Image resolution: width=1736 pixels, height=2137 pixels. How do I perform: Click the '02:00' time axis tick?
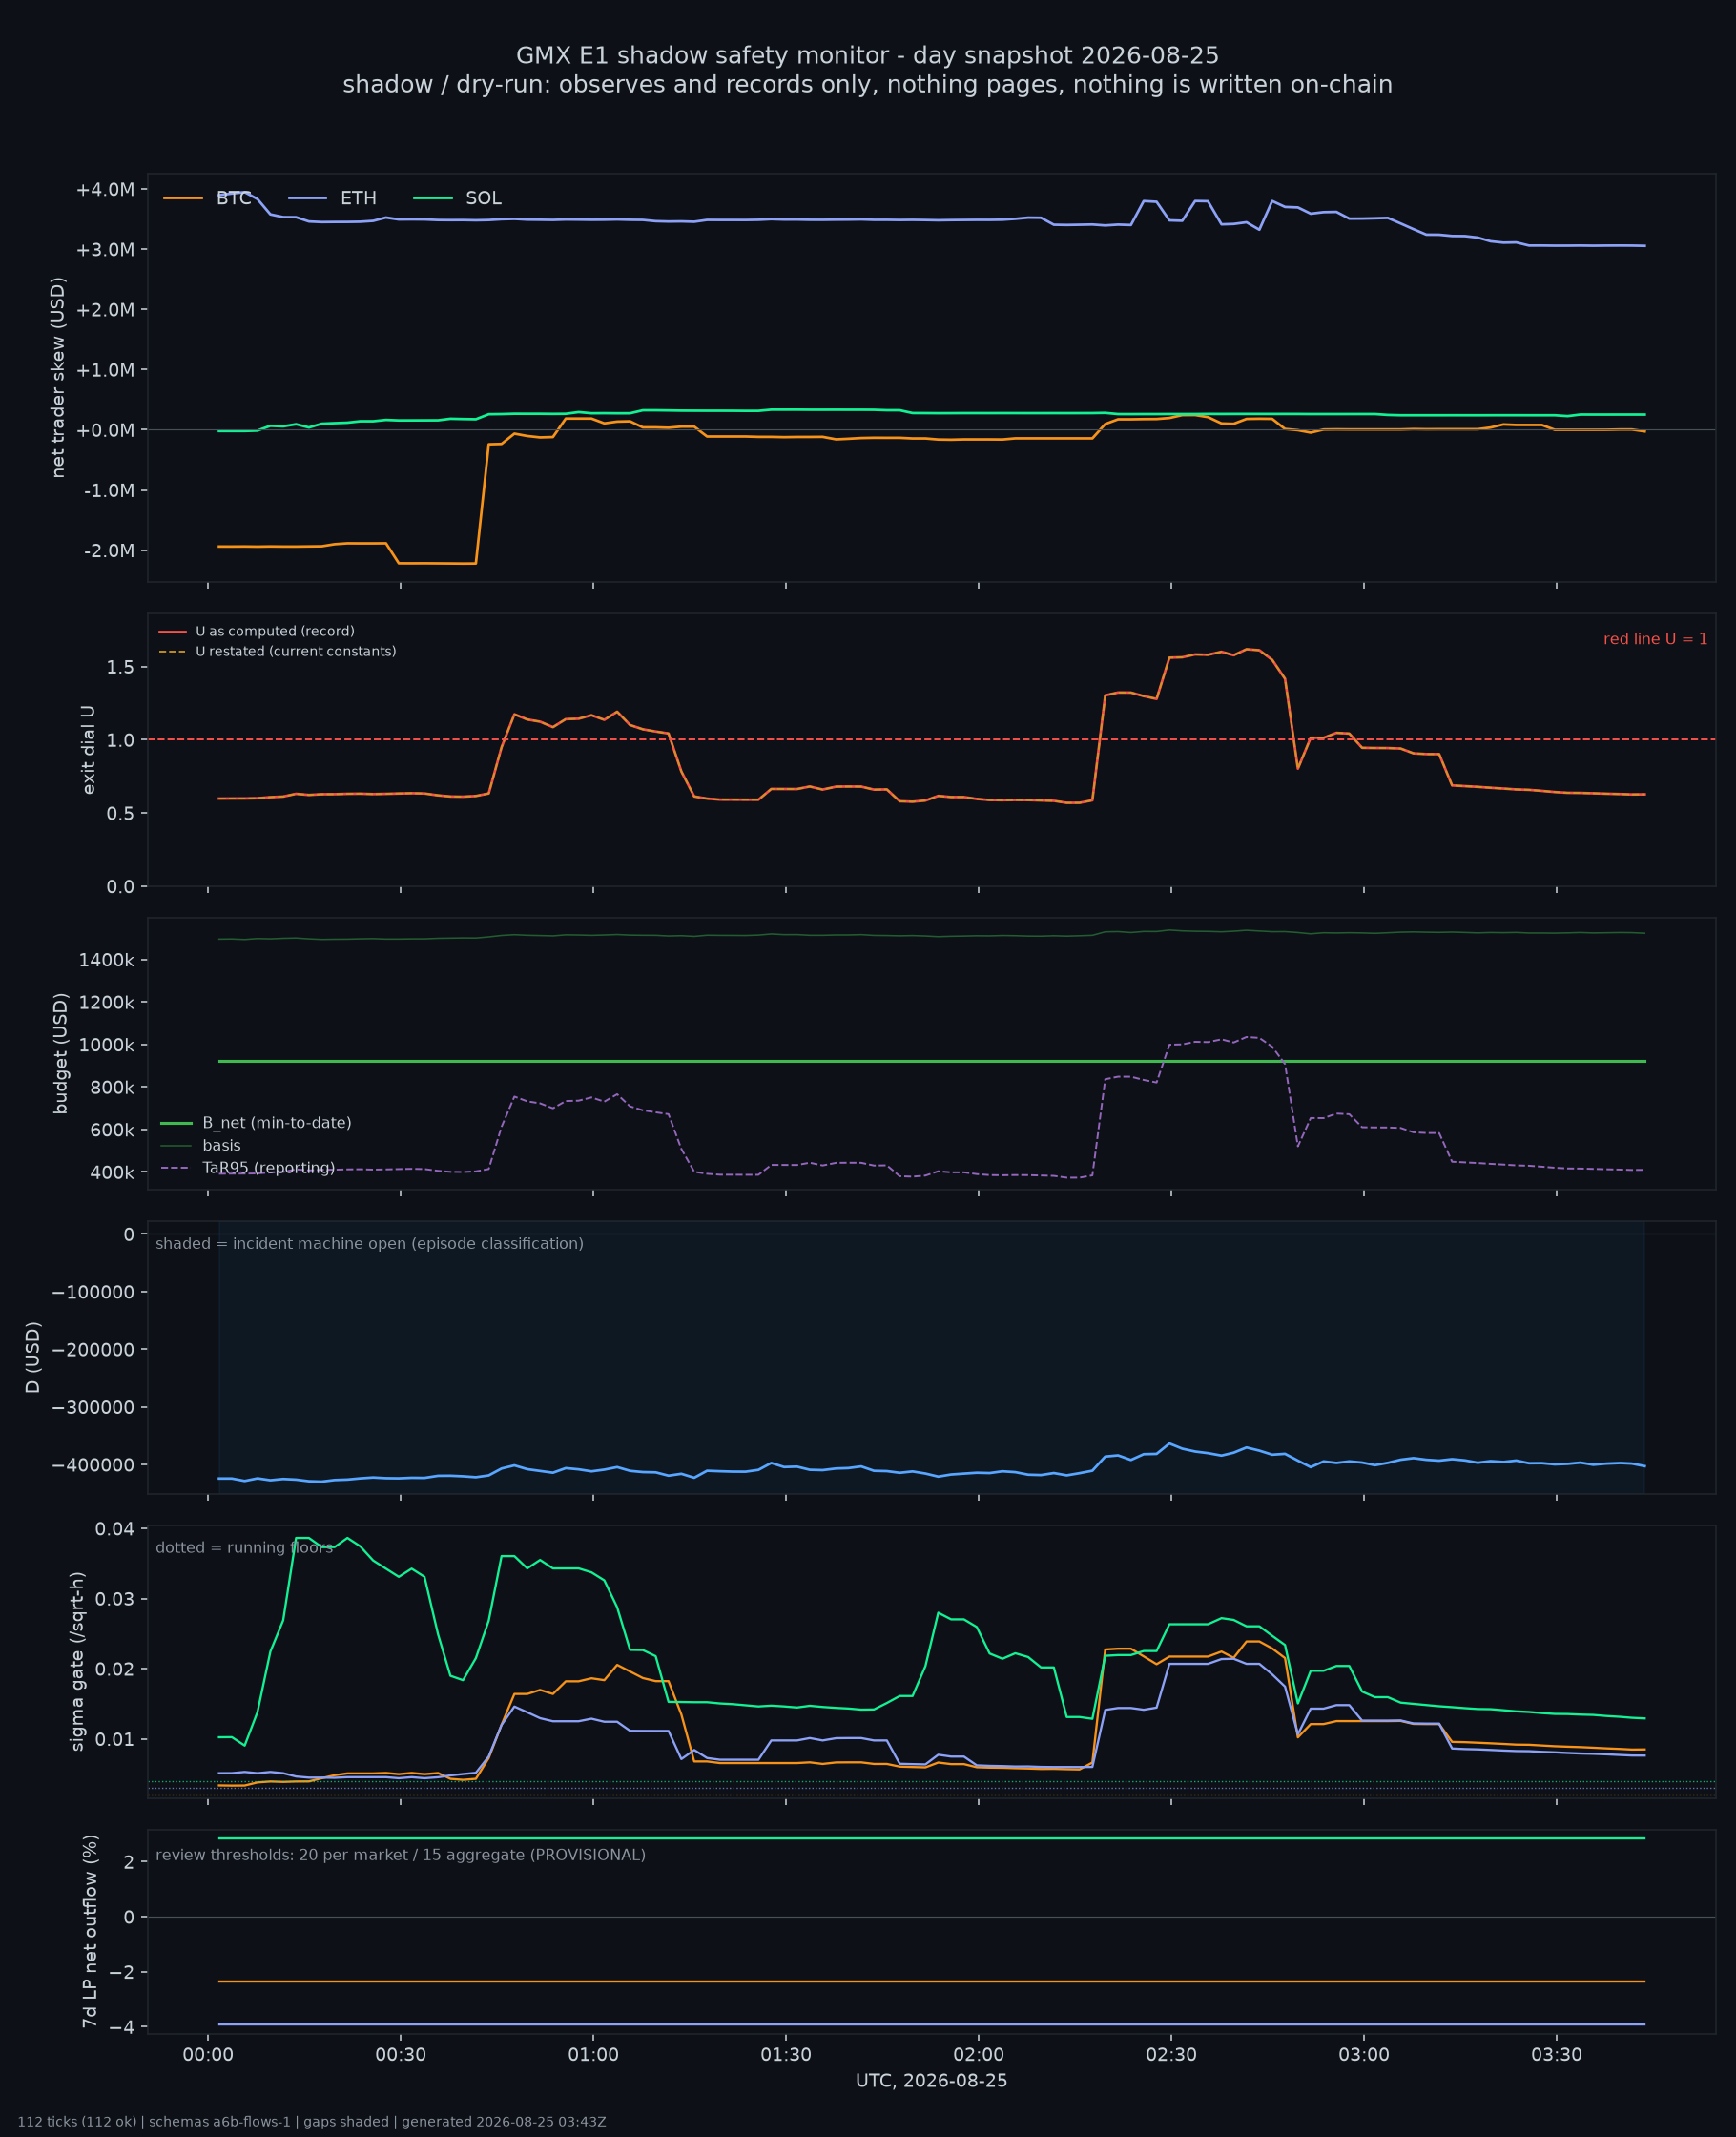click(x=978, y=2055)
